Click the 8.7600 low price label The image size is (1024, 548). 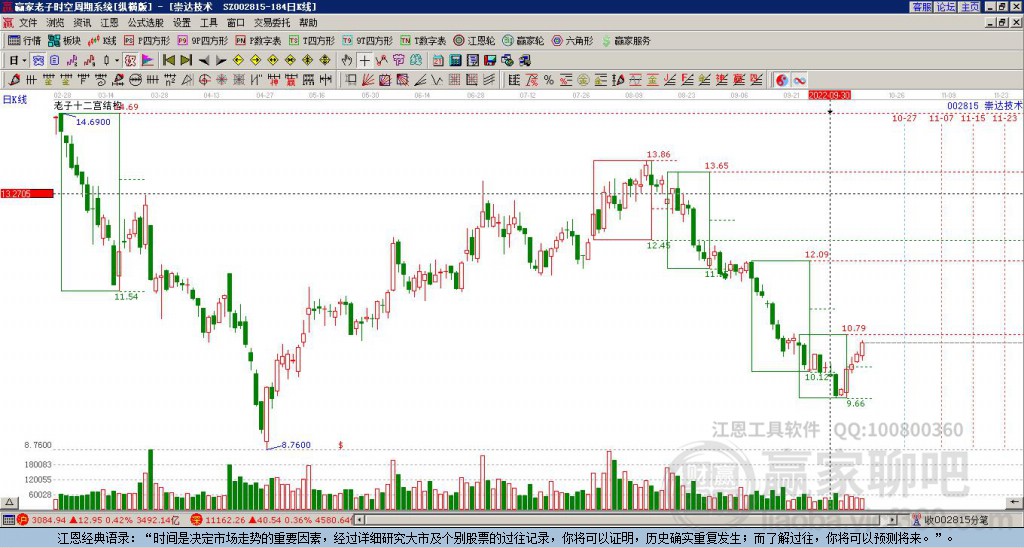[296, 445]
